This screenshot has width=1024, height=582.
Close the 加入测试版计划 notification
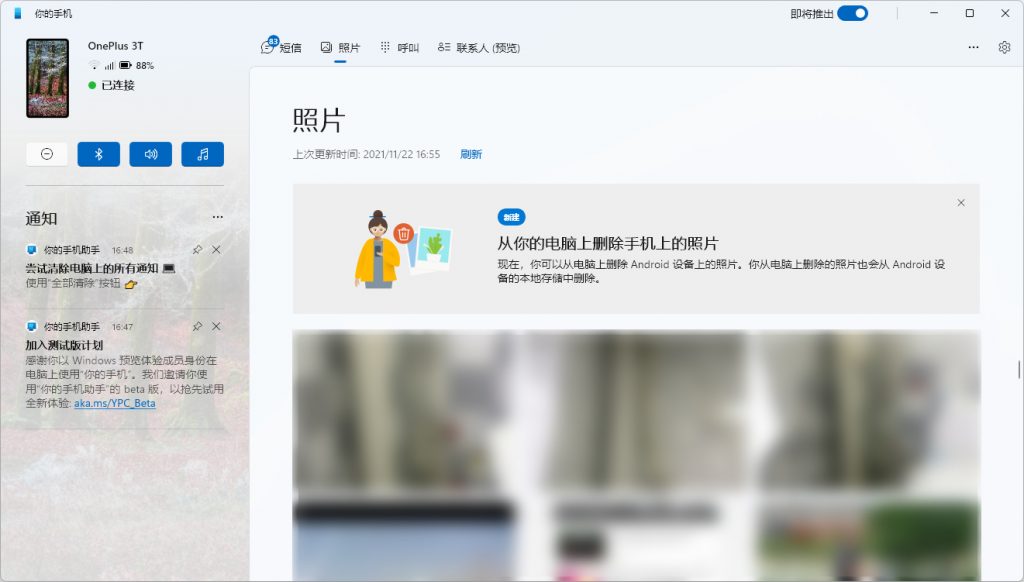[x=216, y=326]
